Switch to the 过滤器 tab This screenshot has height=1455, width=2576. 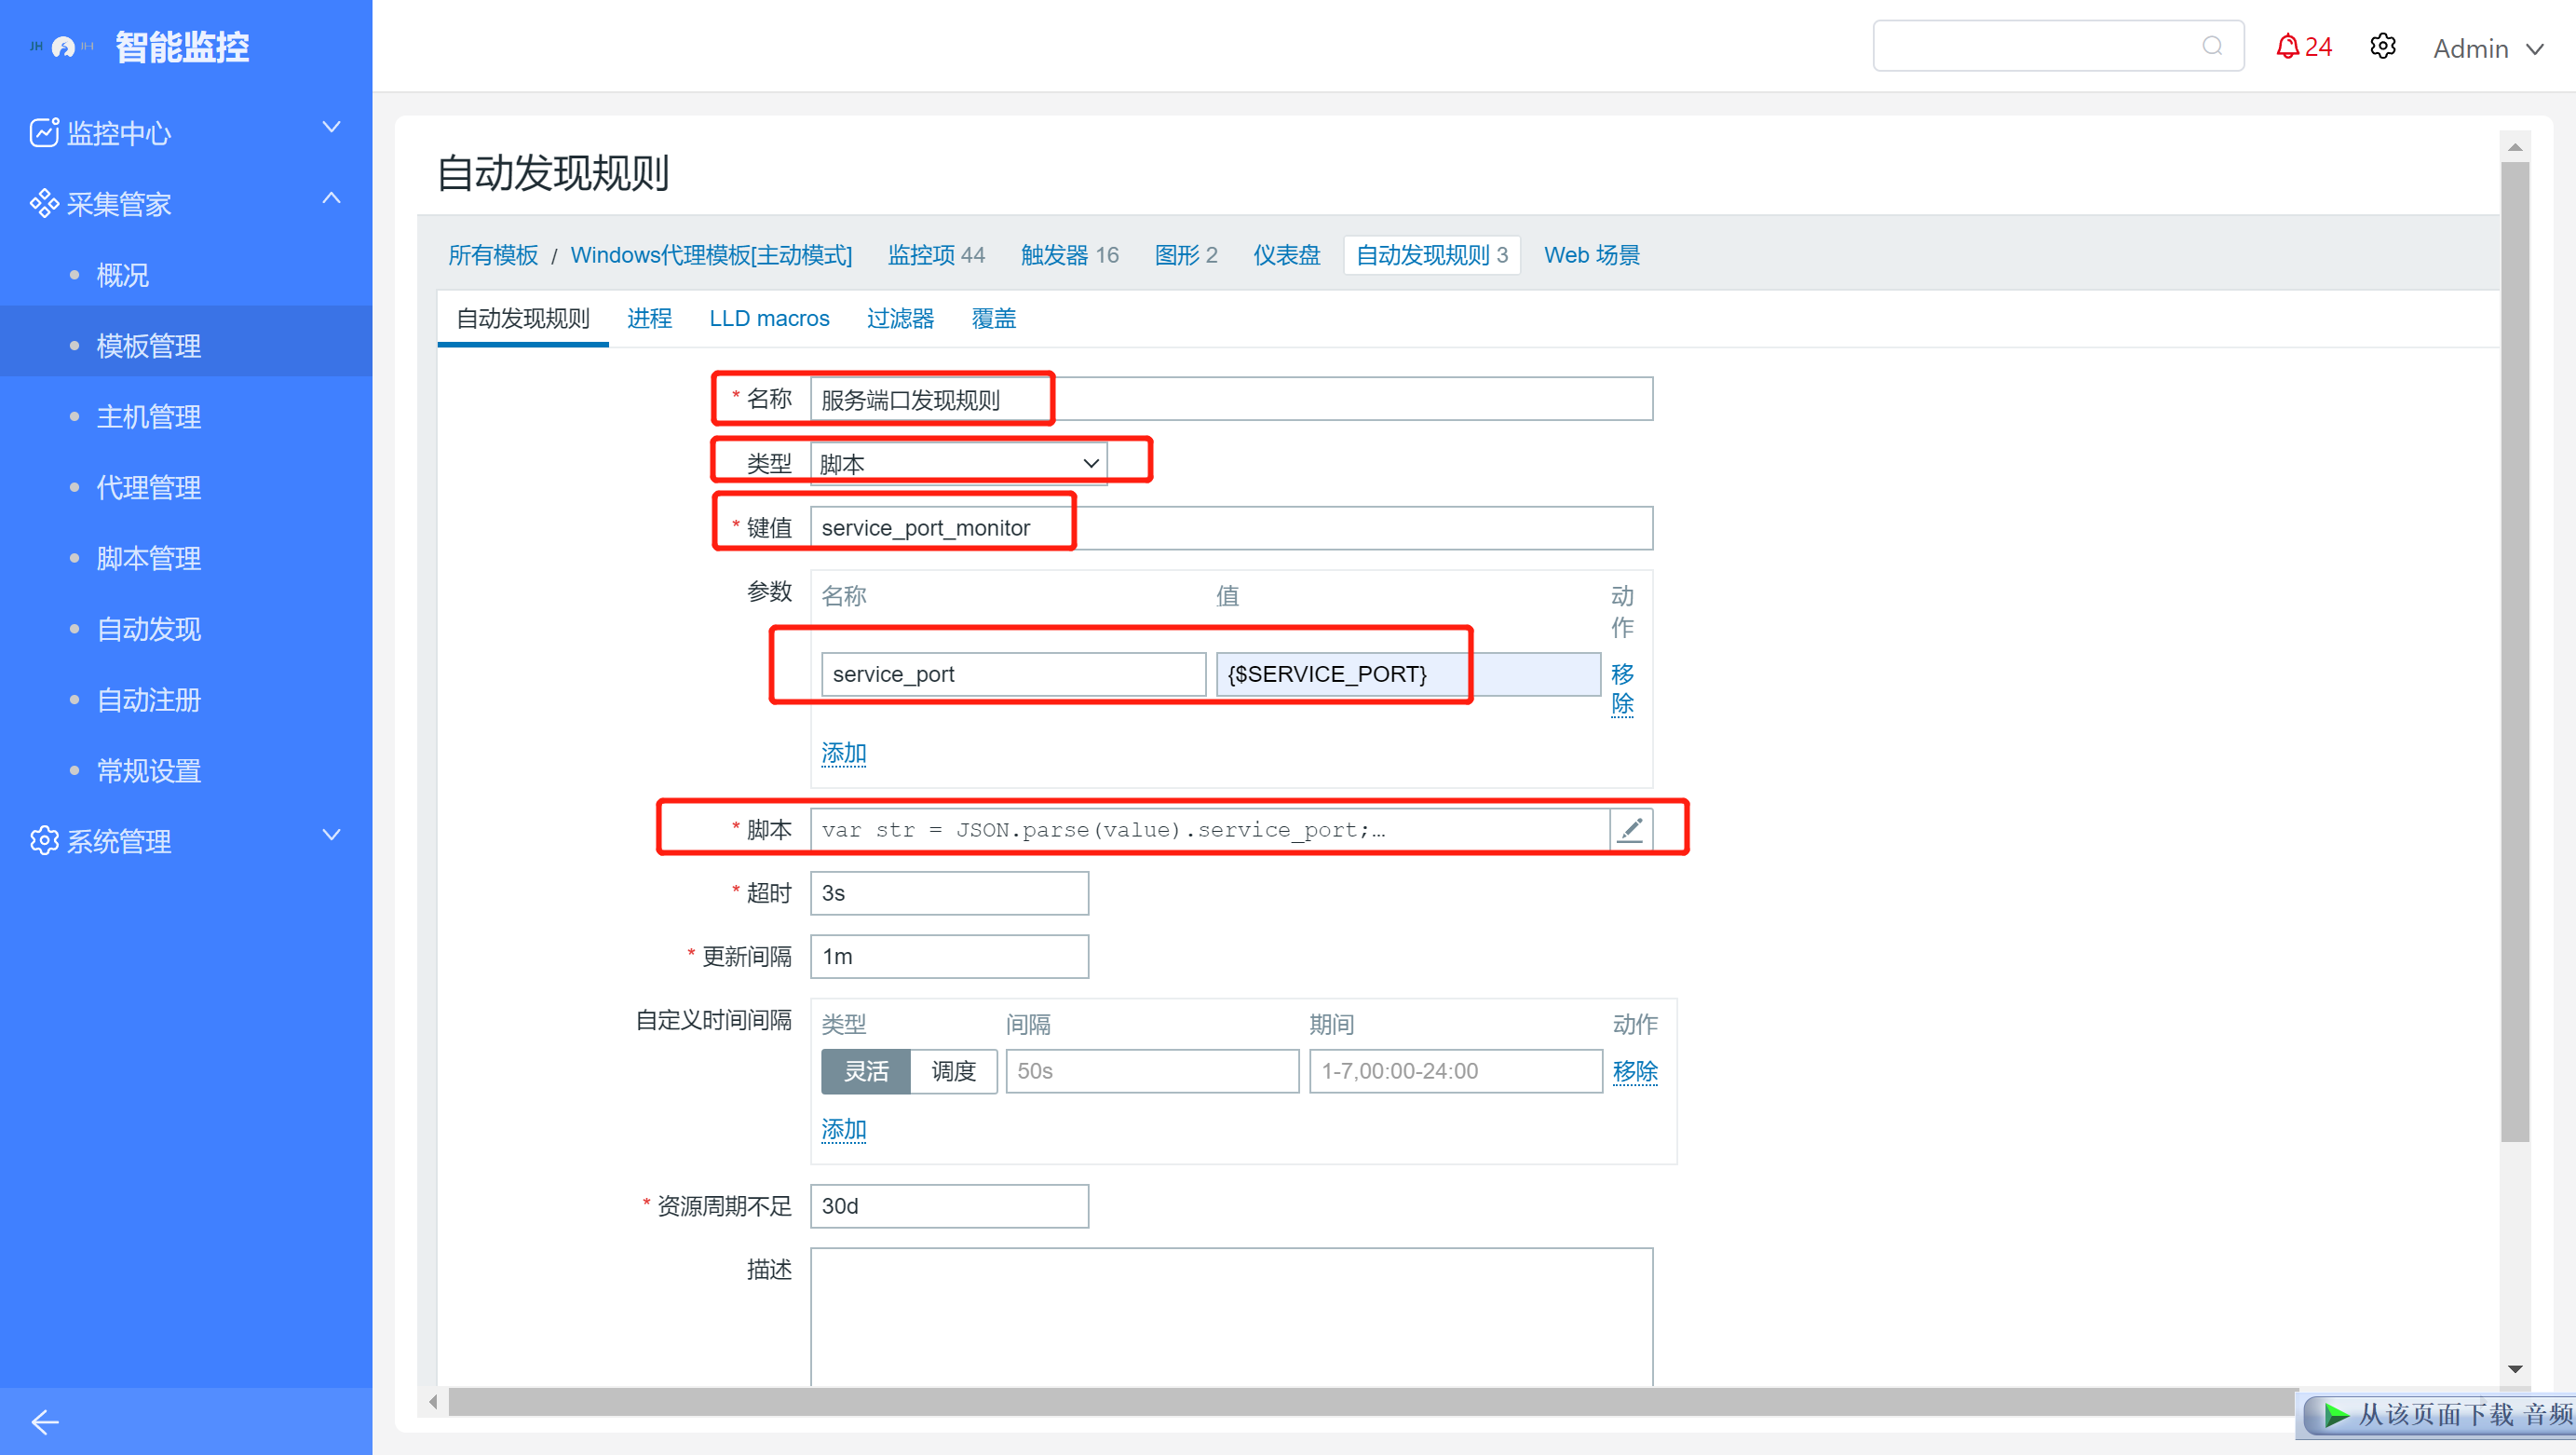click(900, 318)
